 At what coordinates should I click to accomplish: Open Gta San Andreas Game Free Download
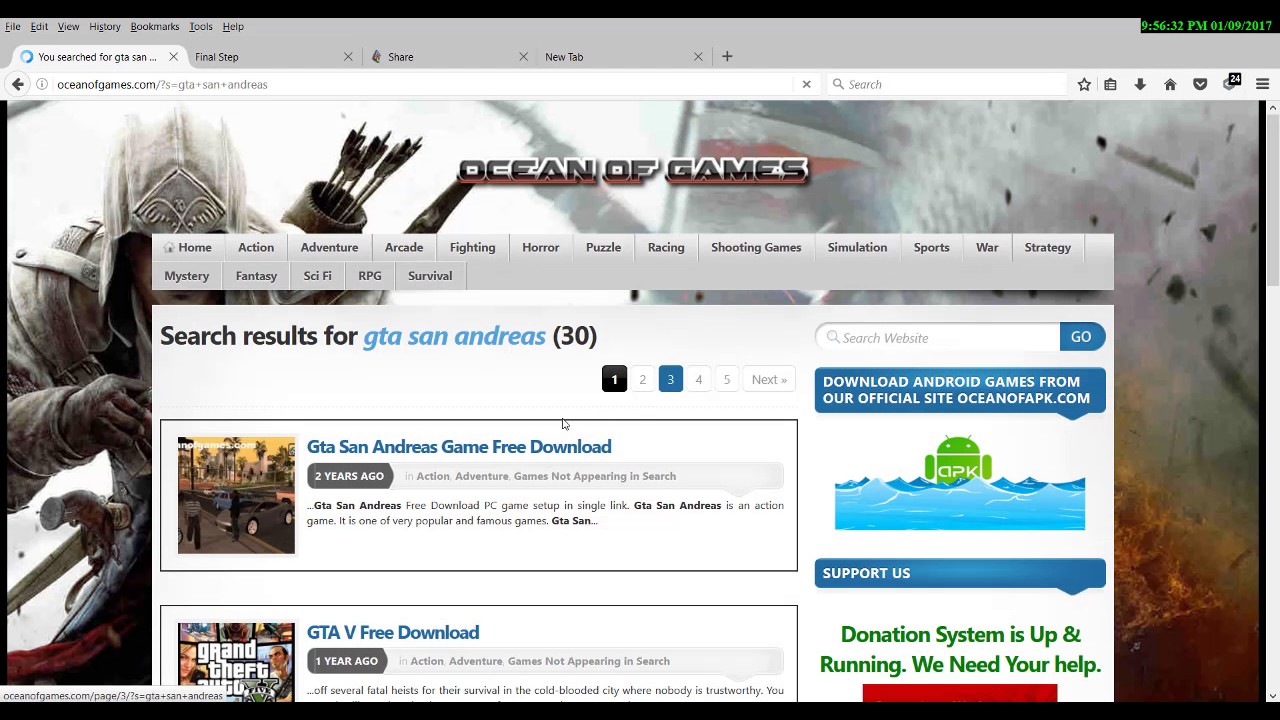coord(459,447)
